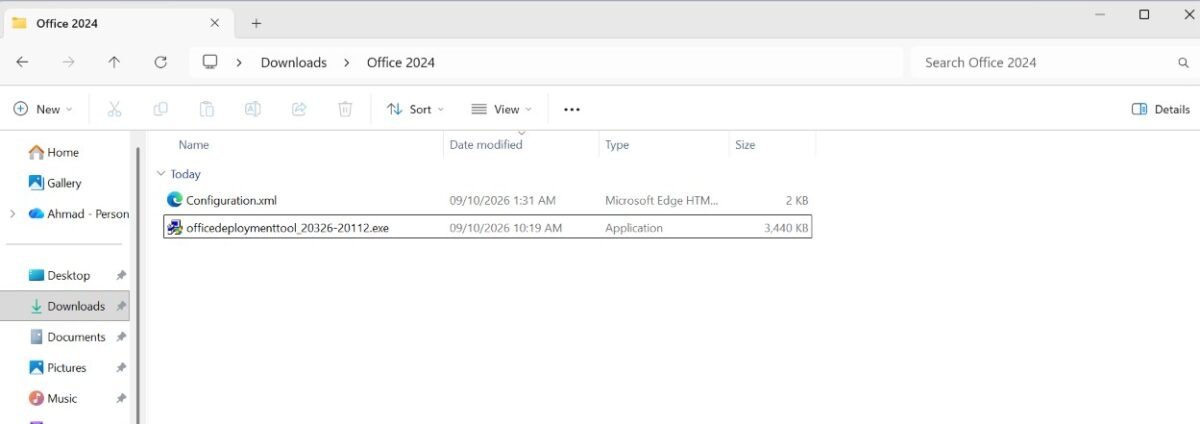Click Downloads in the address breadcrumb
This screenshot has width=1200, height=424.
294,62
